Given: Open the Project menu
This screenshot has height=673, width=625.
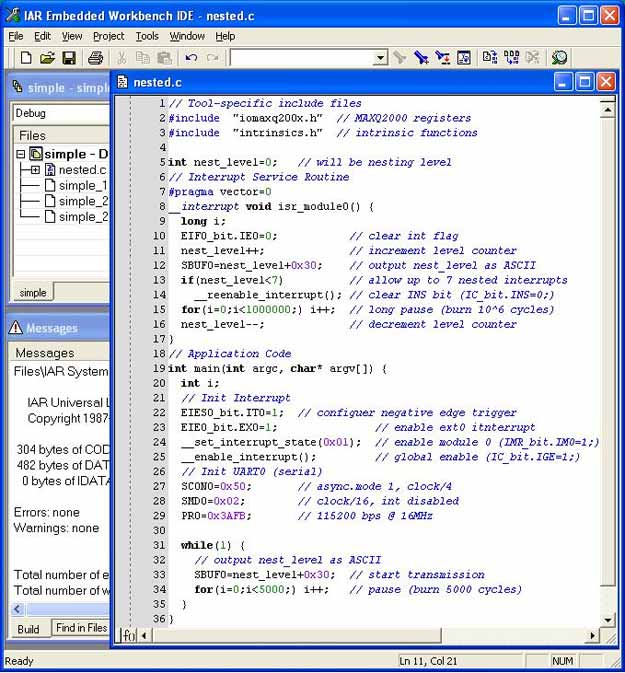Looking at the screenshot, I should [108, 36].
